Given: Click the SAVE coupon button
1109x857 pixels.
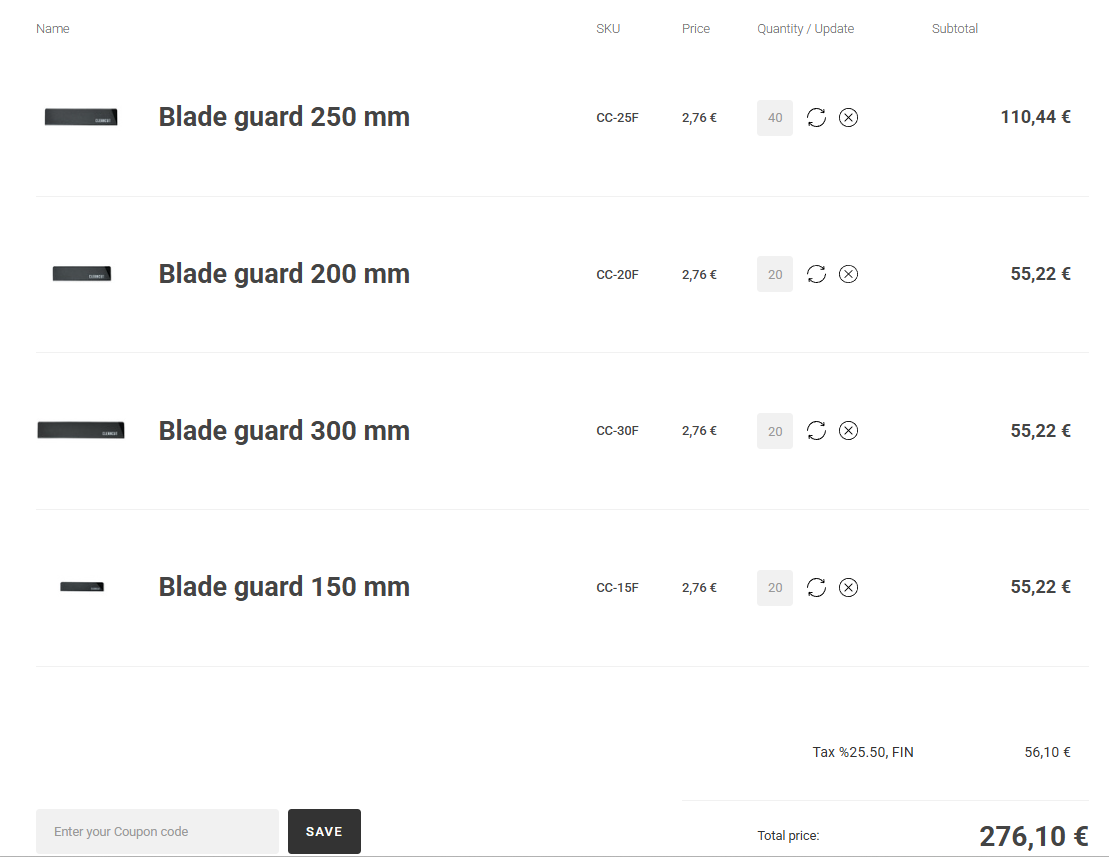Looking at the screenshot, I should point(324,831).
